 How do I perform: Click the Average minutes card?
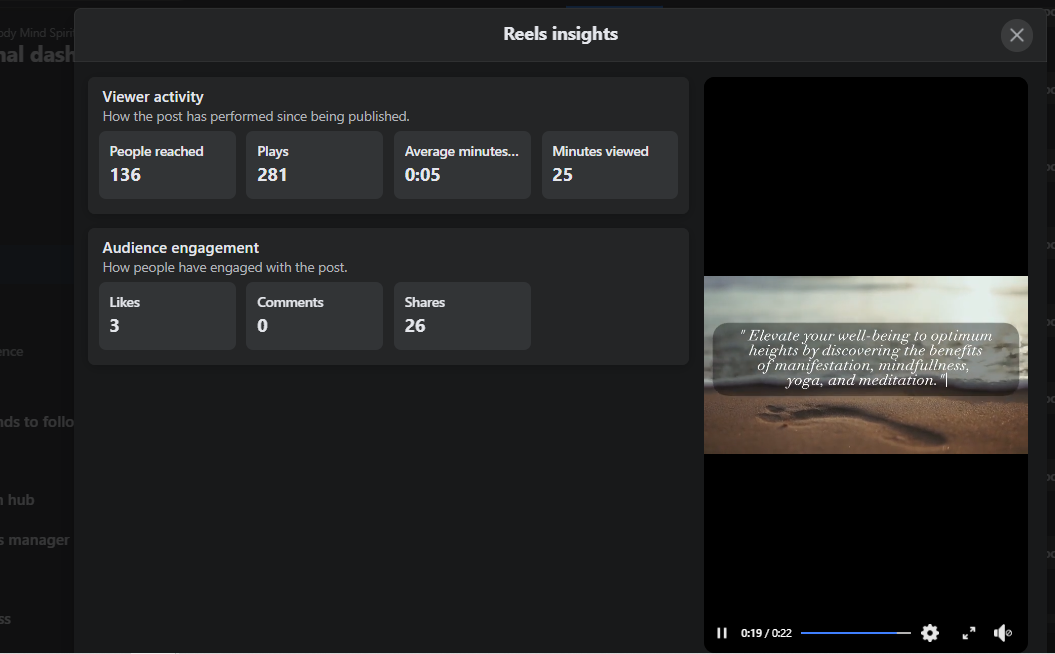point(462,165)
